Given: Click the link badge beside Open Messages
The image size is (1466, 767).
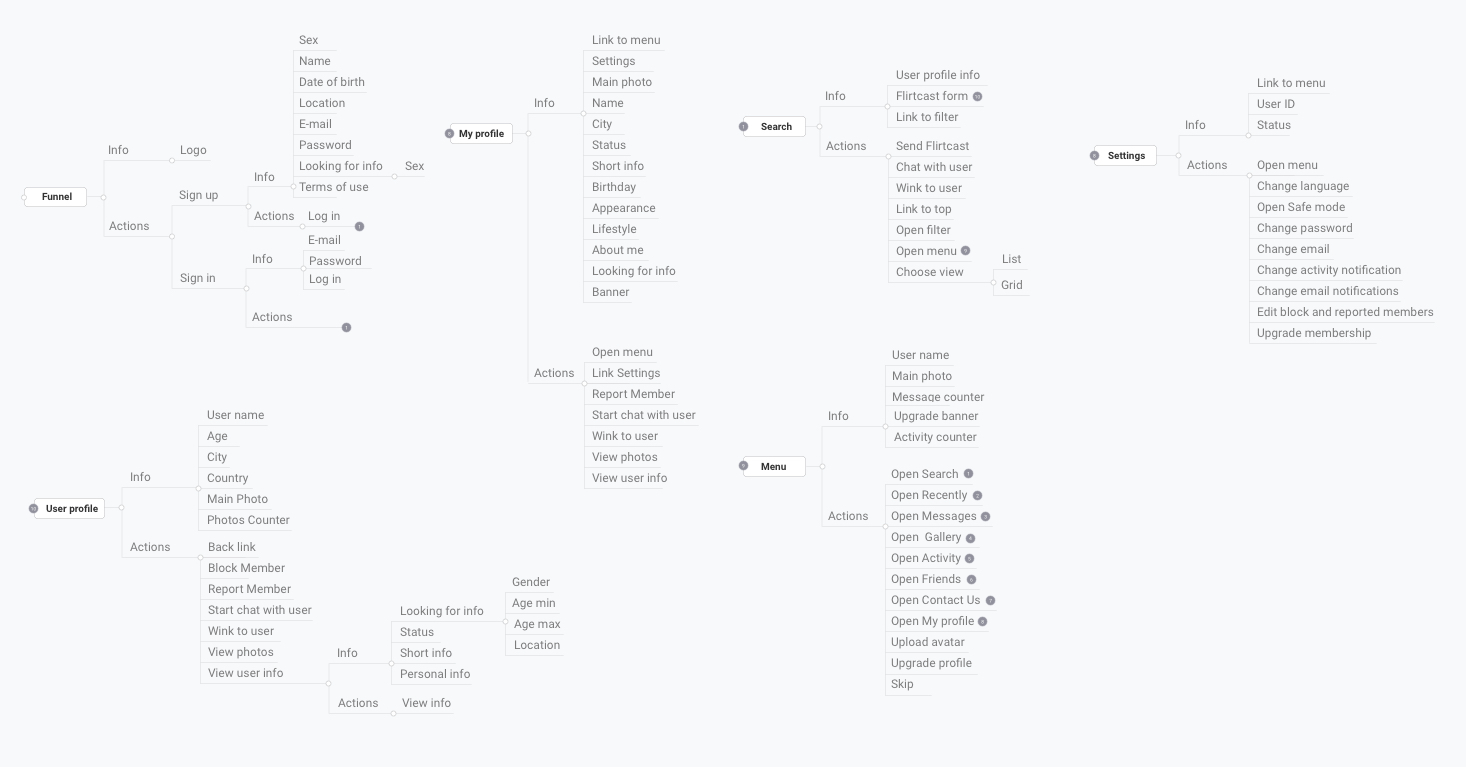Looking at the screenshot, I should point(985,516).
